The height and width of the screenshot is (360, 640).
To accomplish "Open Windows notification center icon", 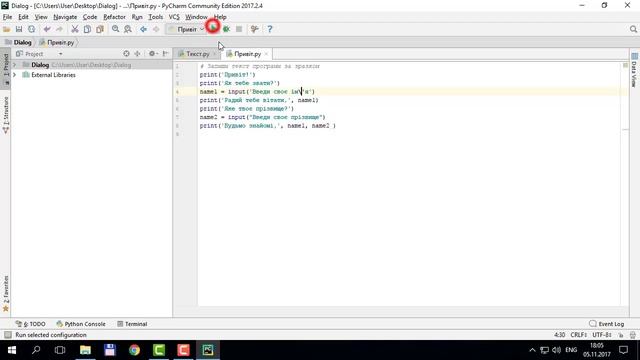I will coord(623,350).
